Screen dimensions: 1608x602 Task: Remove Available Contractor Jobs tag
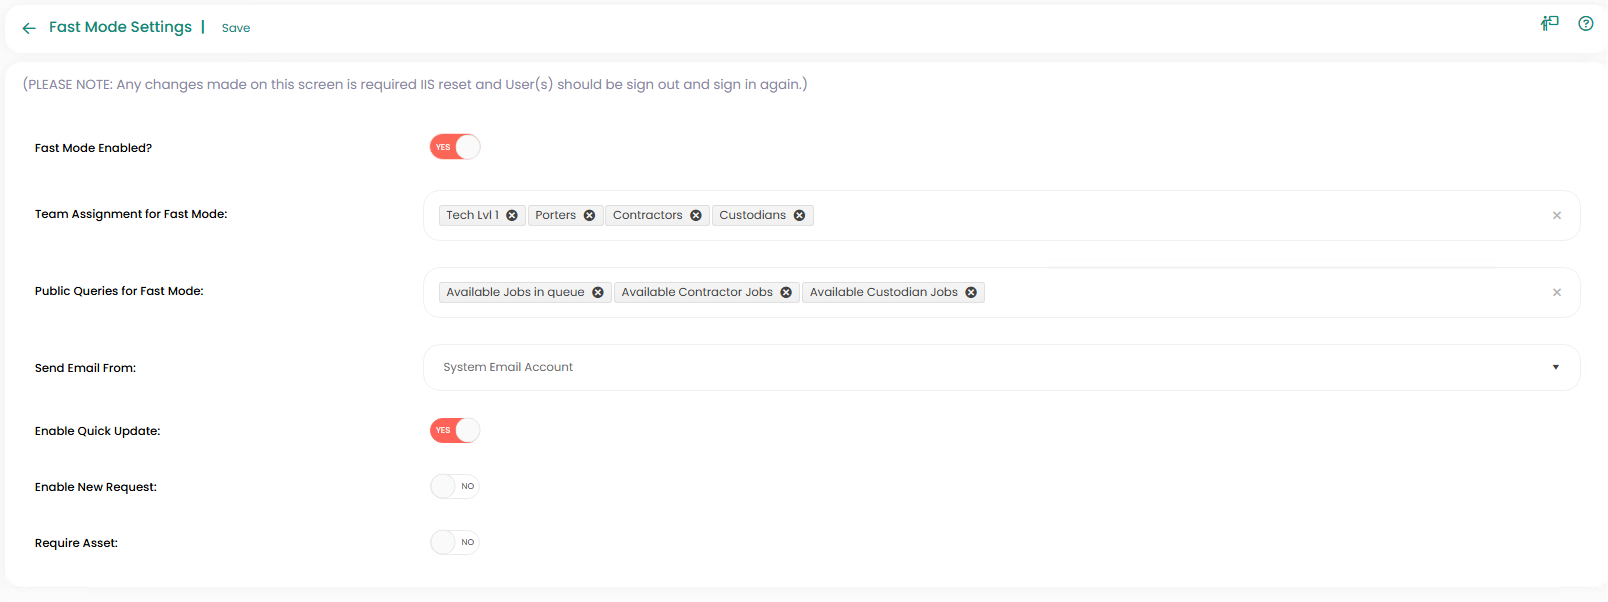(x=786, y=293)
